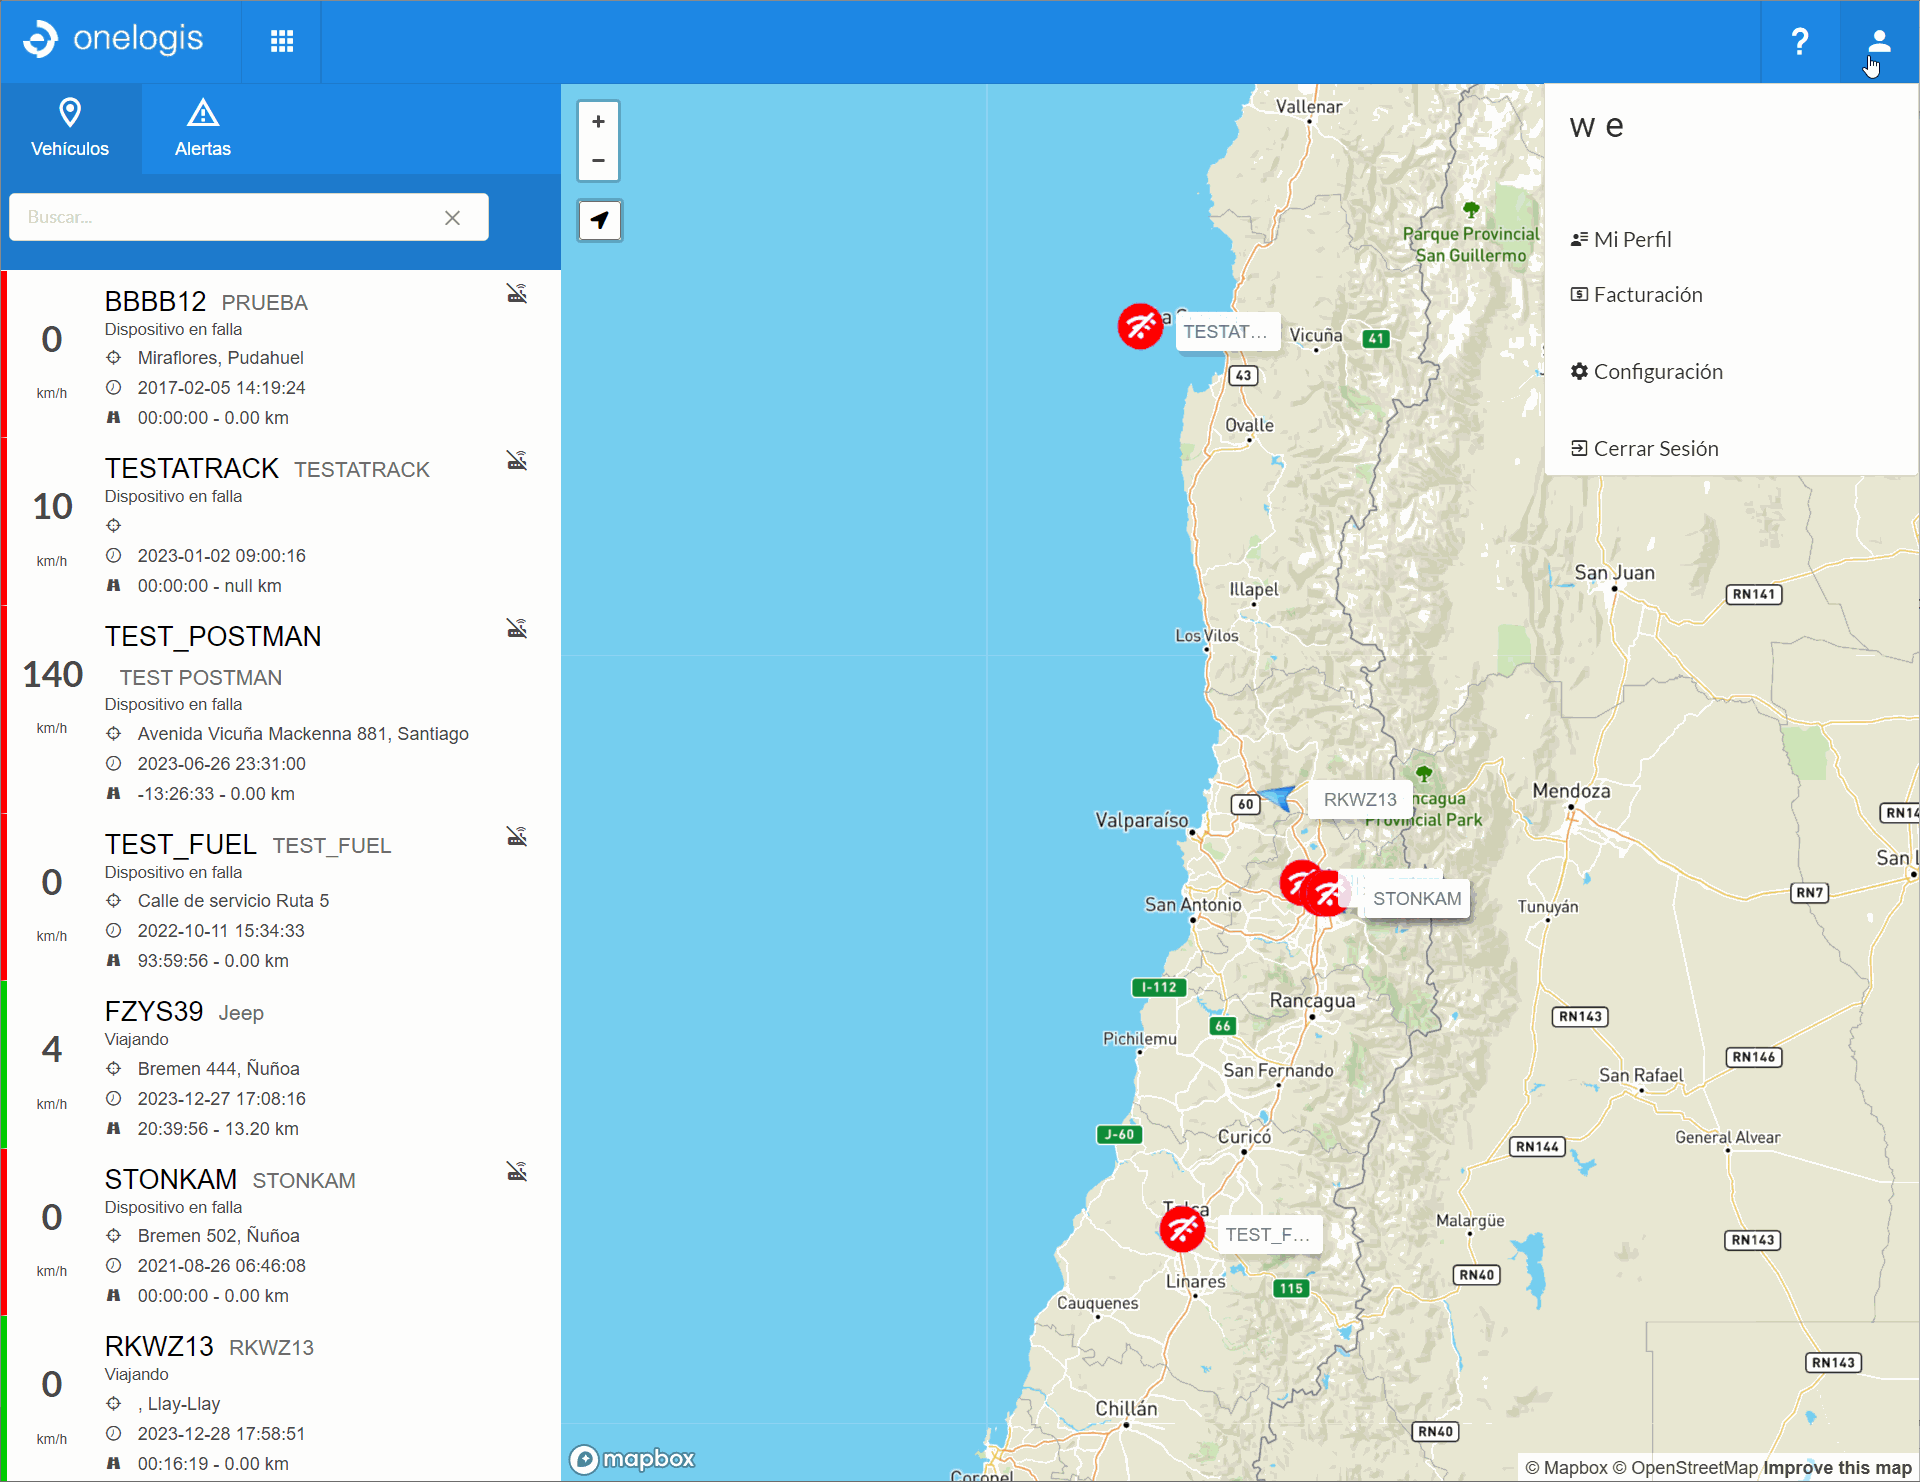Click the map compass navigation button
Screen dimensions: 1920x1482
click(599, 220)
